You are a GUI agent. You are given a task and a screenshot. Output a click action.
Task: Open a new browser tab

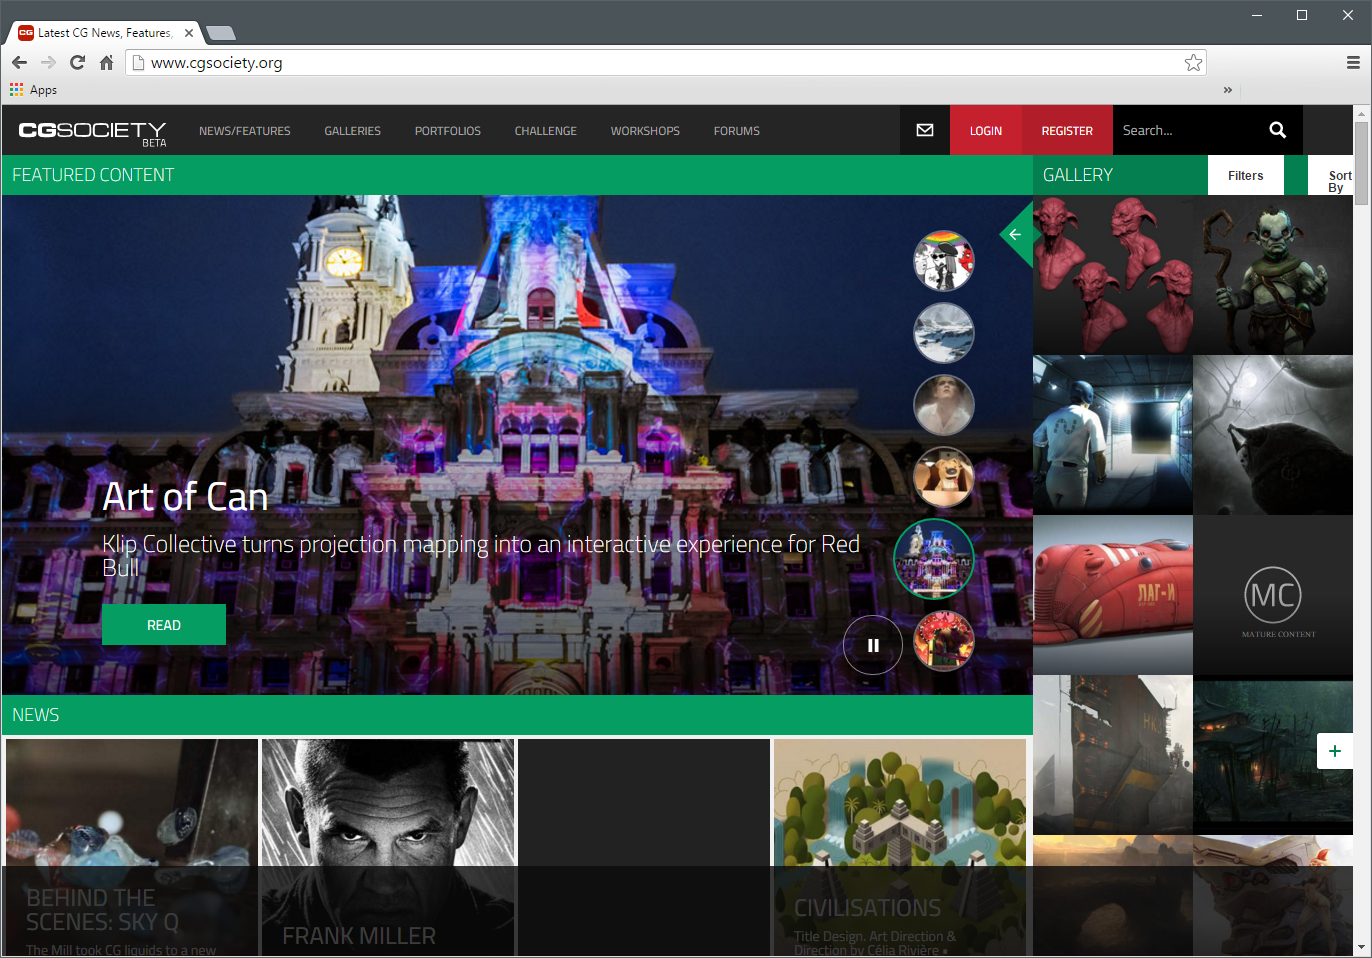tap(220, 33)
